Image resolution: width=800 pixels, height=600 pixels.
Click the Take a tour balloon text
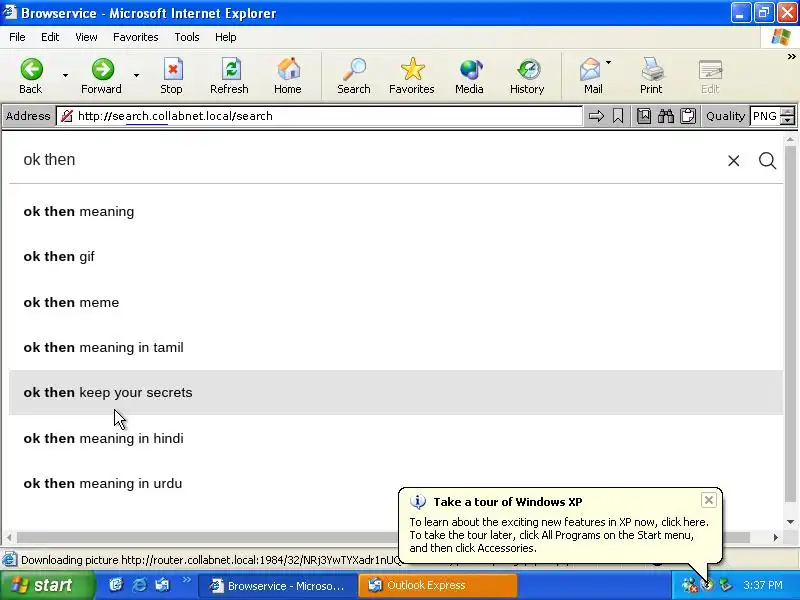[x=559, y=535]
